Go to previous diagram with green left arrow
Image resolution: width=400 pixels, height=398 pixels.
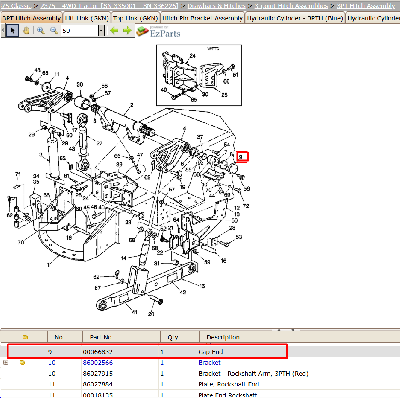[x=114, y=31]
